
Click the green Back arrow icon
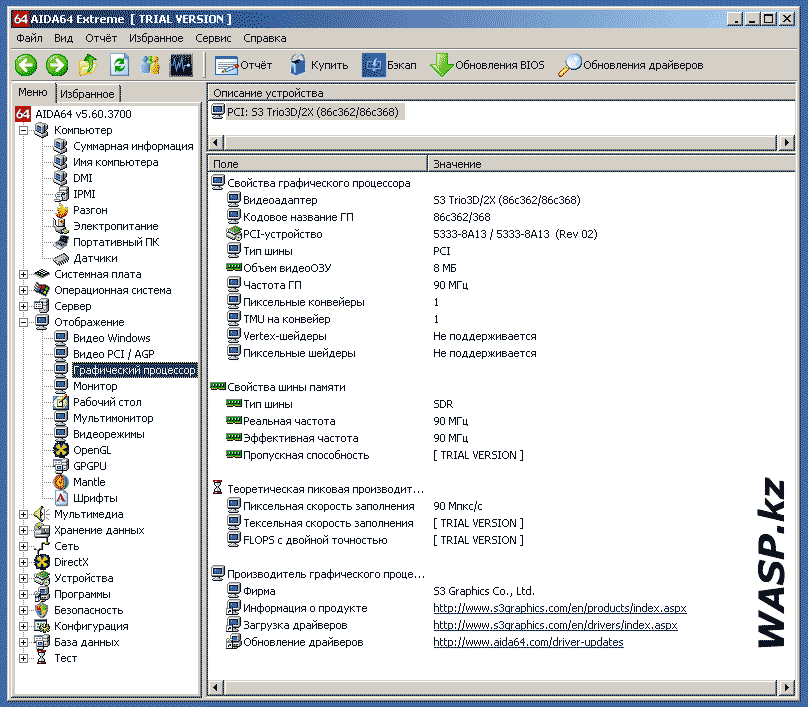26,65
